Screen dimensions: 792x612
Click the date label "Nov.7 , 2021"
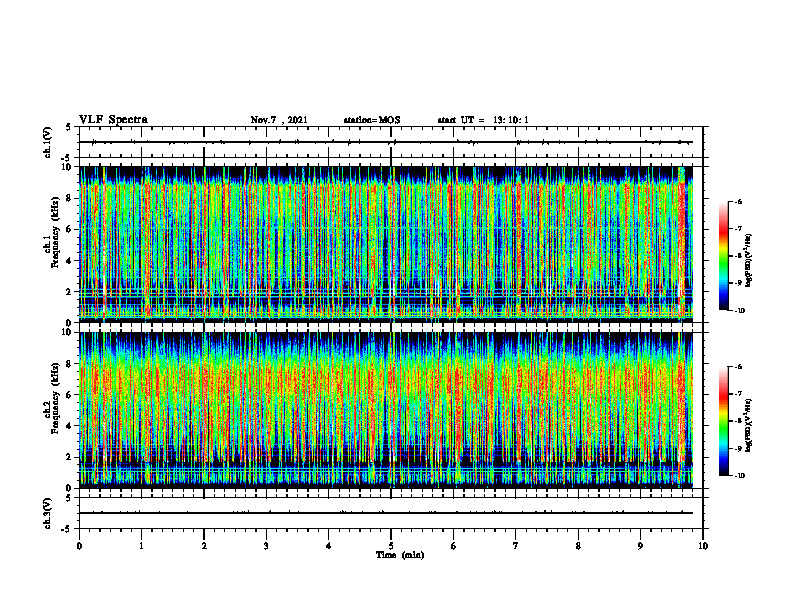click(x=279, y=120)
